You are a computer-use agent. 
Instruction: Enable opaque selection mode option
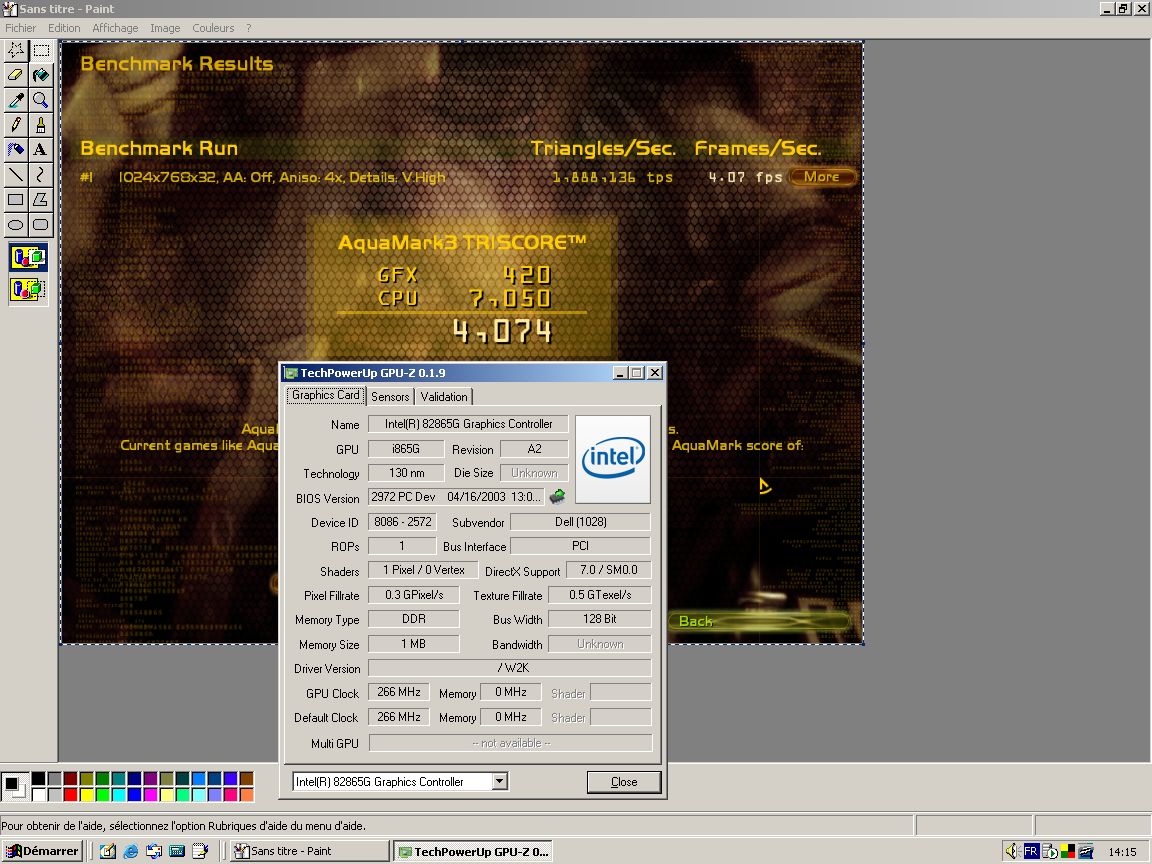pyautogui.click(x=28, y=258)
